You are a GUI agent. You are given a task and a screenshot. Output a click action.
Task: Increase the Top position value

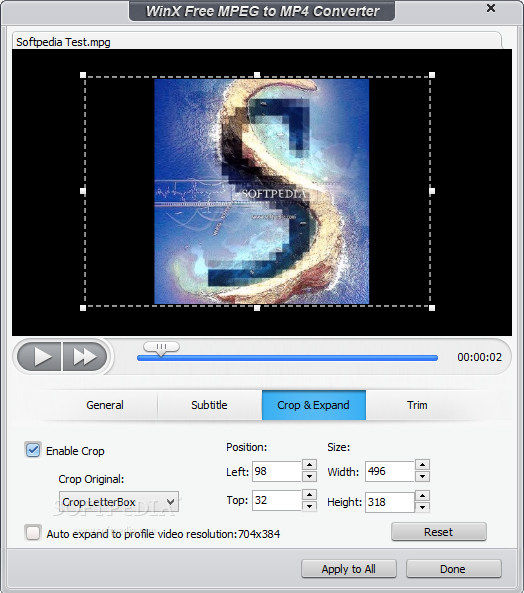click(x=309, y=495)
